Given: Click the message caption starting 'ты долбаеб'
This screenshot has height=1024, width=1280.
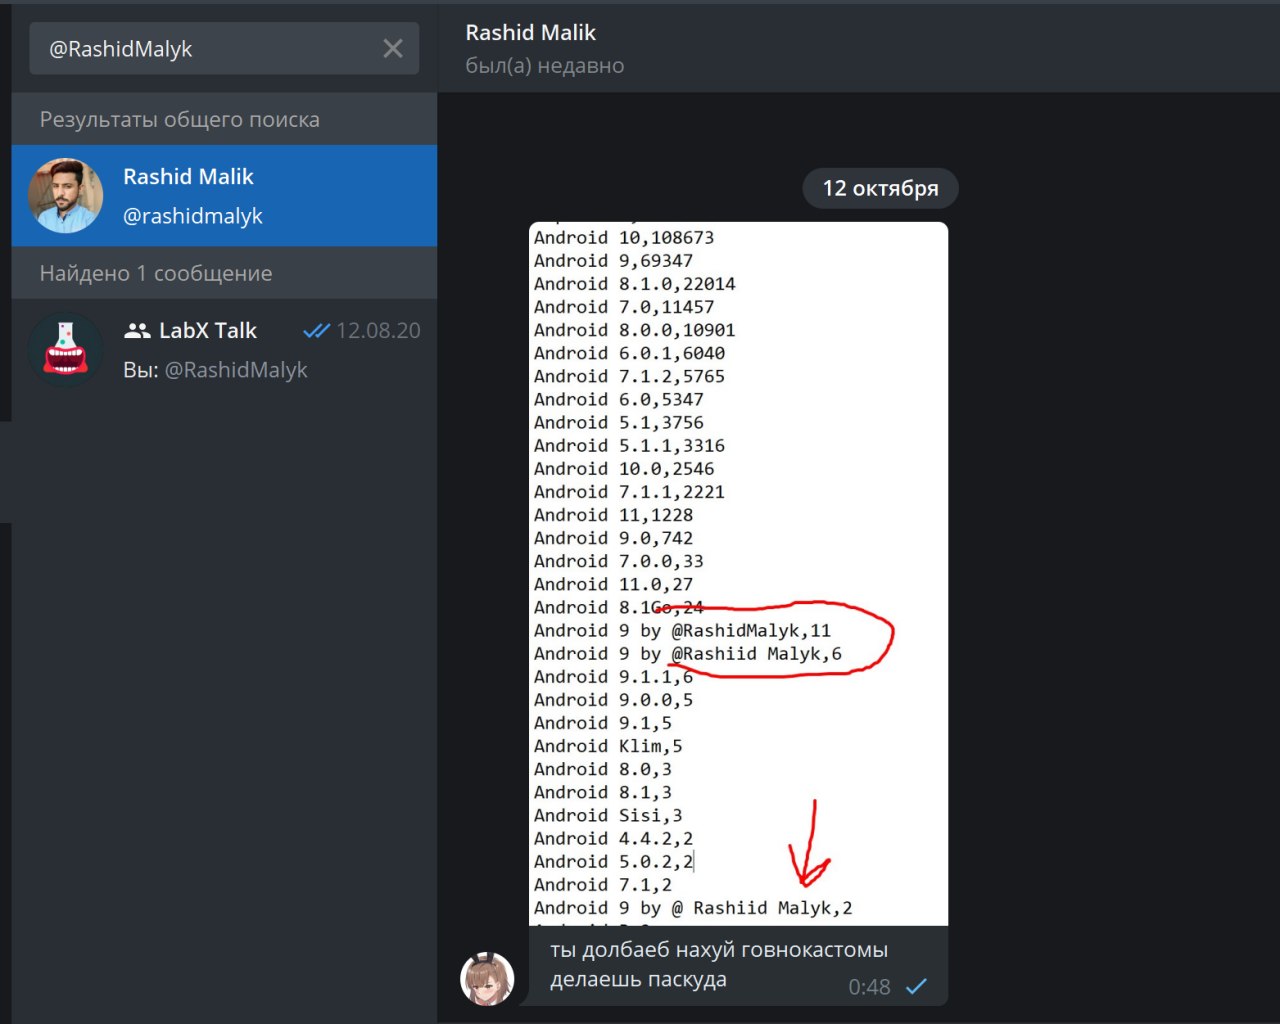Looking at the screenshot, I should coord(719,964).
